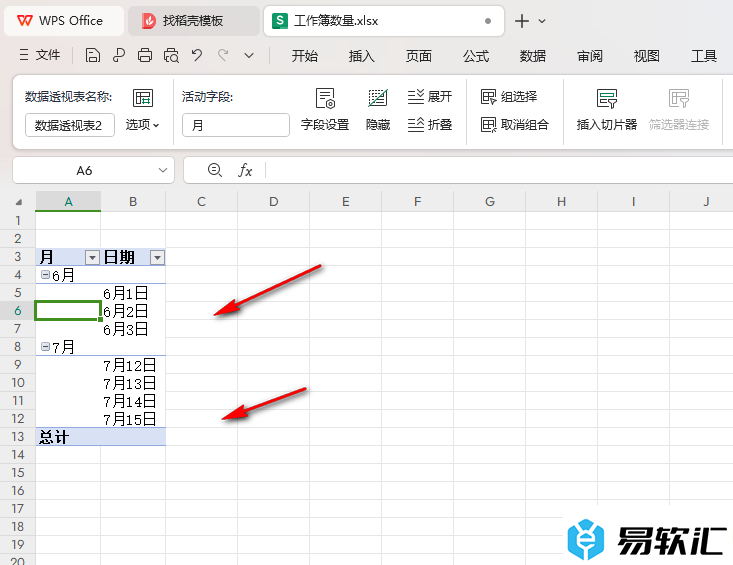Click the cell containing 7月13日

[133, 383]
